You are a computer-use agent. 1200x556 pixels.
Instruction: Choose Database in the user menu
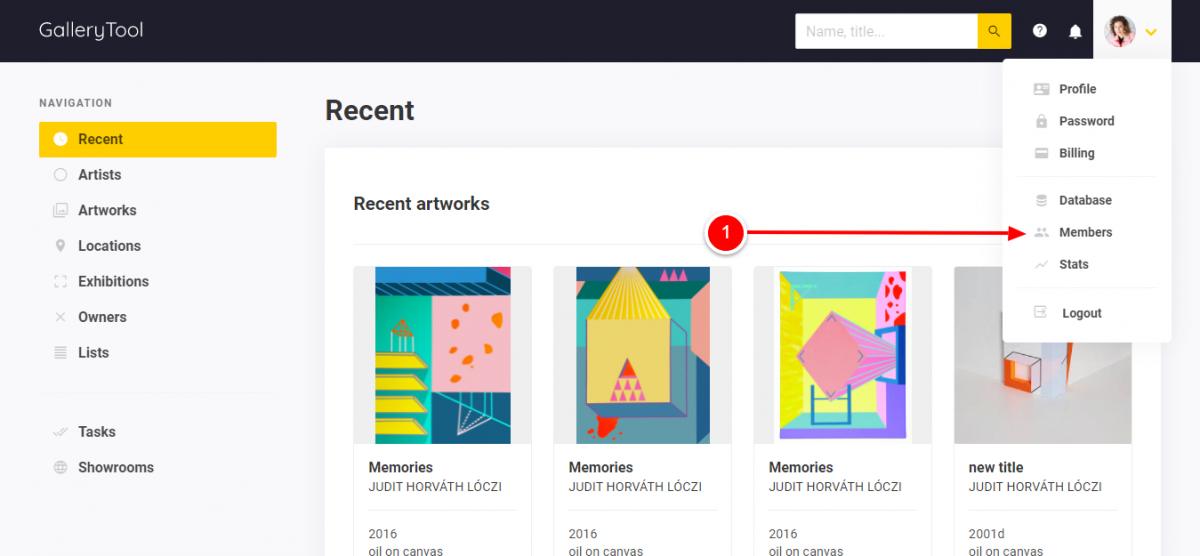pos(1087,200)
